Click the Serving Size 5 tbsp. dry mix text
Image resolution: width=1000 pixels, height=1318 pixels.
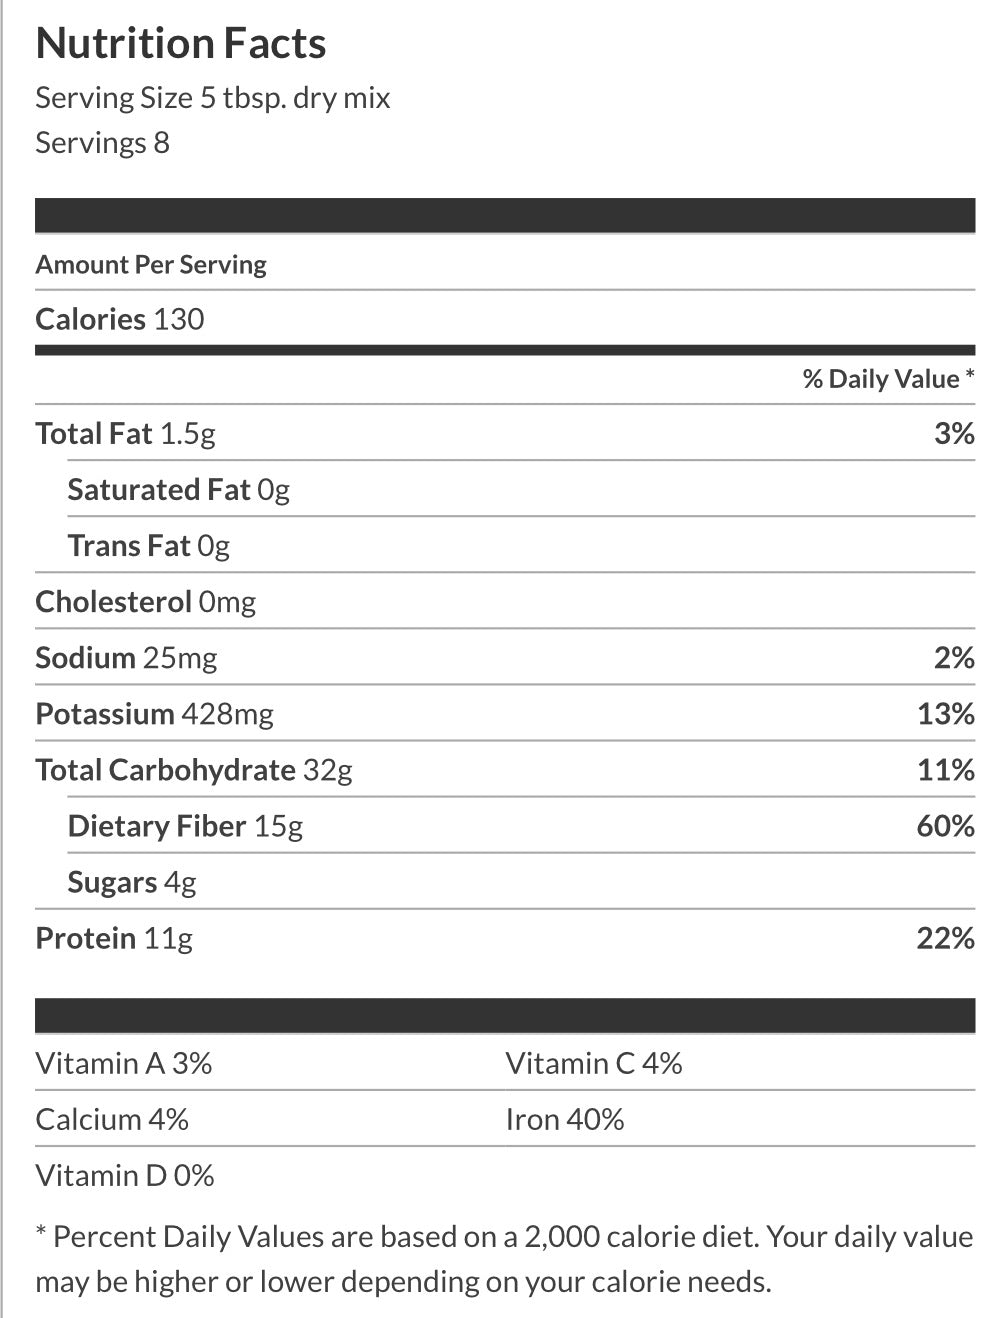point(212,98)
